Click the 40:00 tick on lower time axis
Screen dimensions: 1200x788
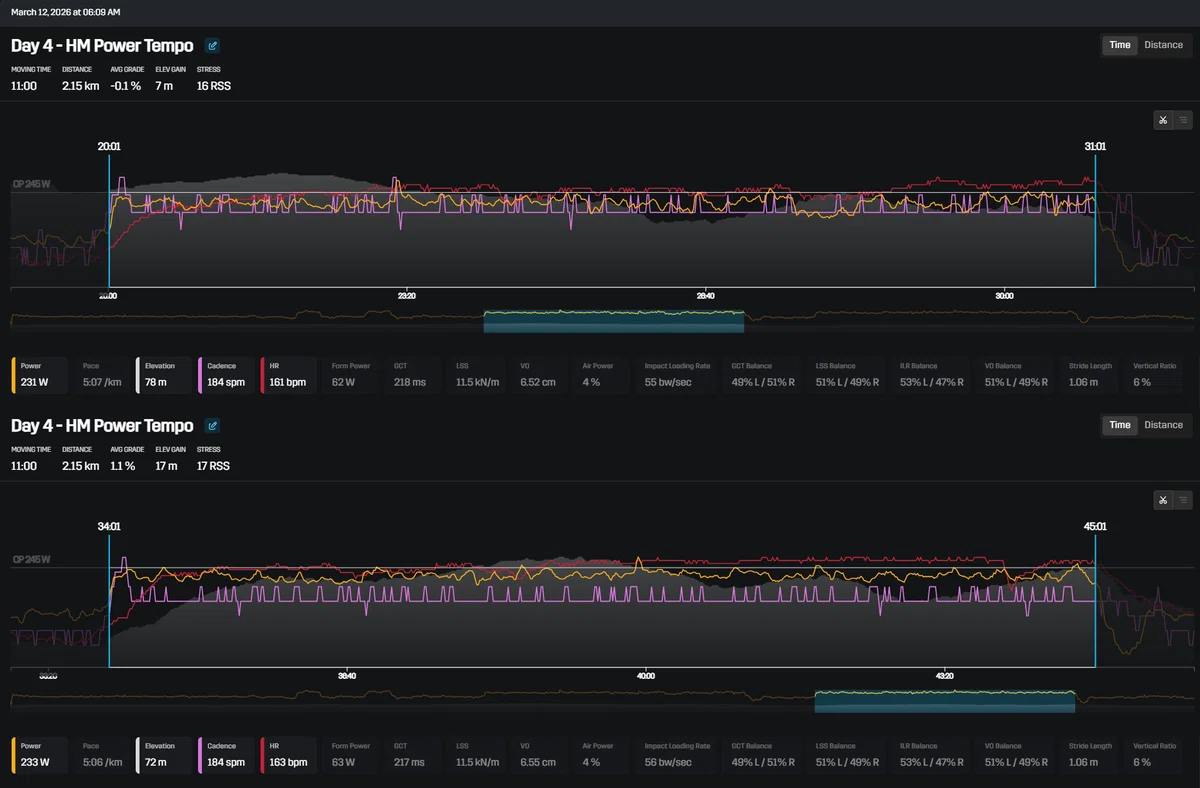point(645,676)
